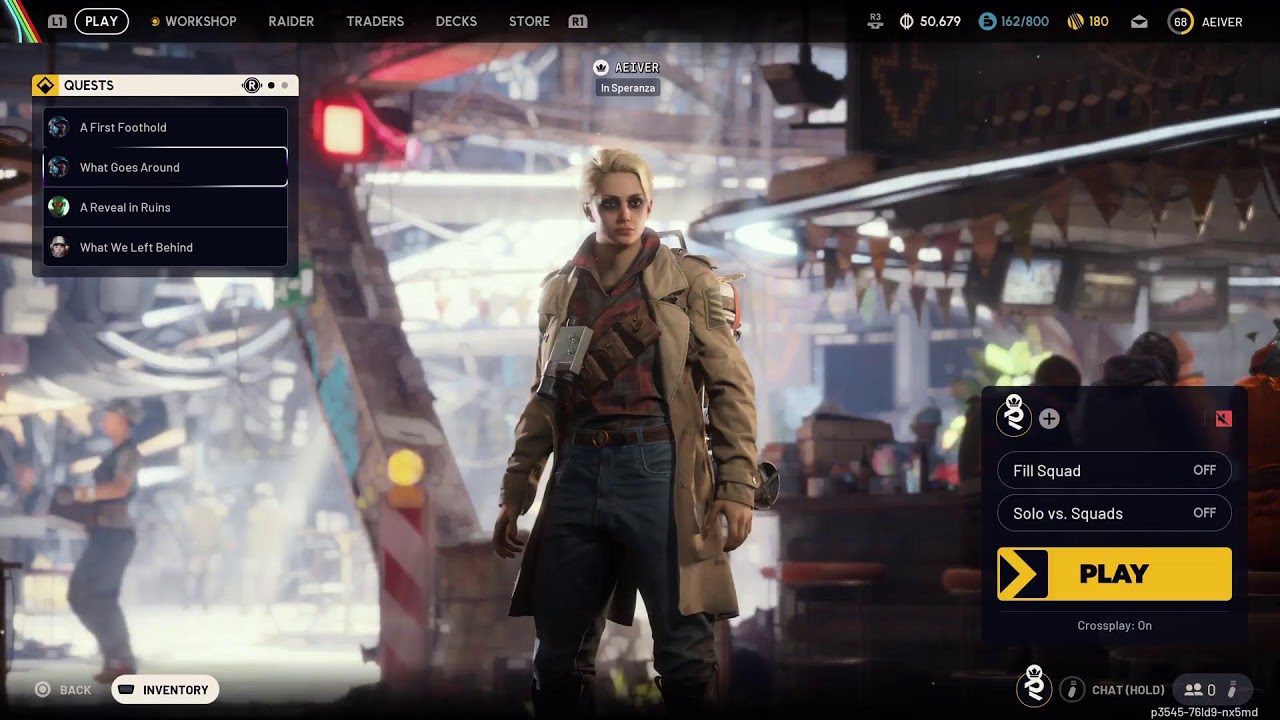Click the L1 bumper icon
1280x720 pixels.
58,21
